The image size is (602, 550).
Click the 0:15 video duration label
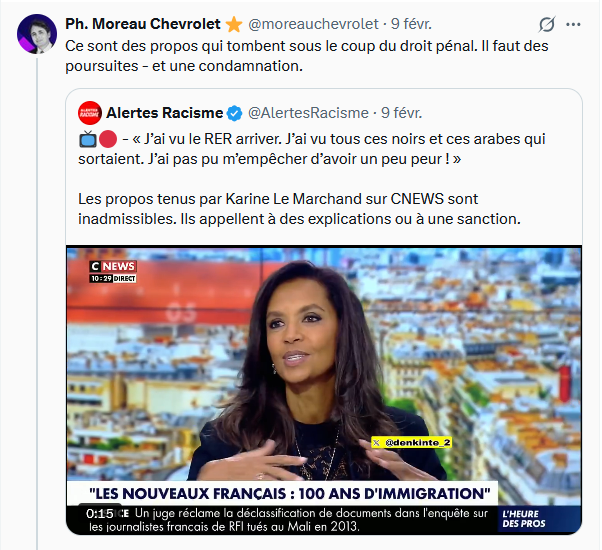pos(100,514)
